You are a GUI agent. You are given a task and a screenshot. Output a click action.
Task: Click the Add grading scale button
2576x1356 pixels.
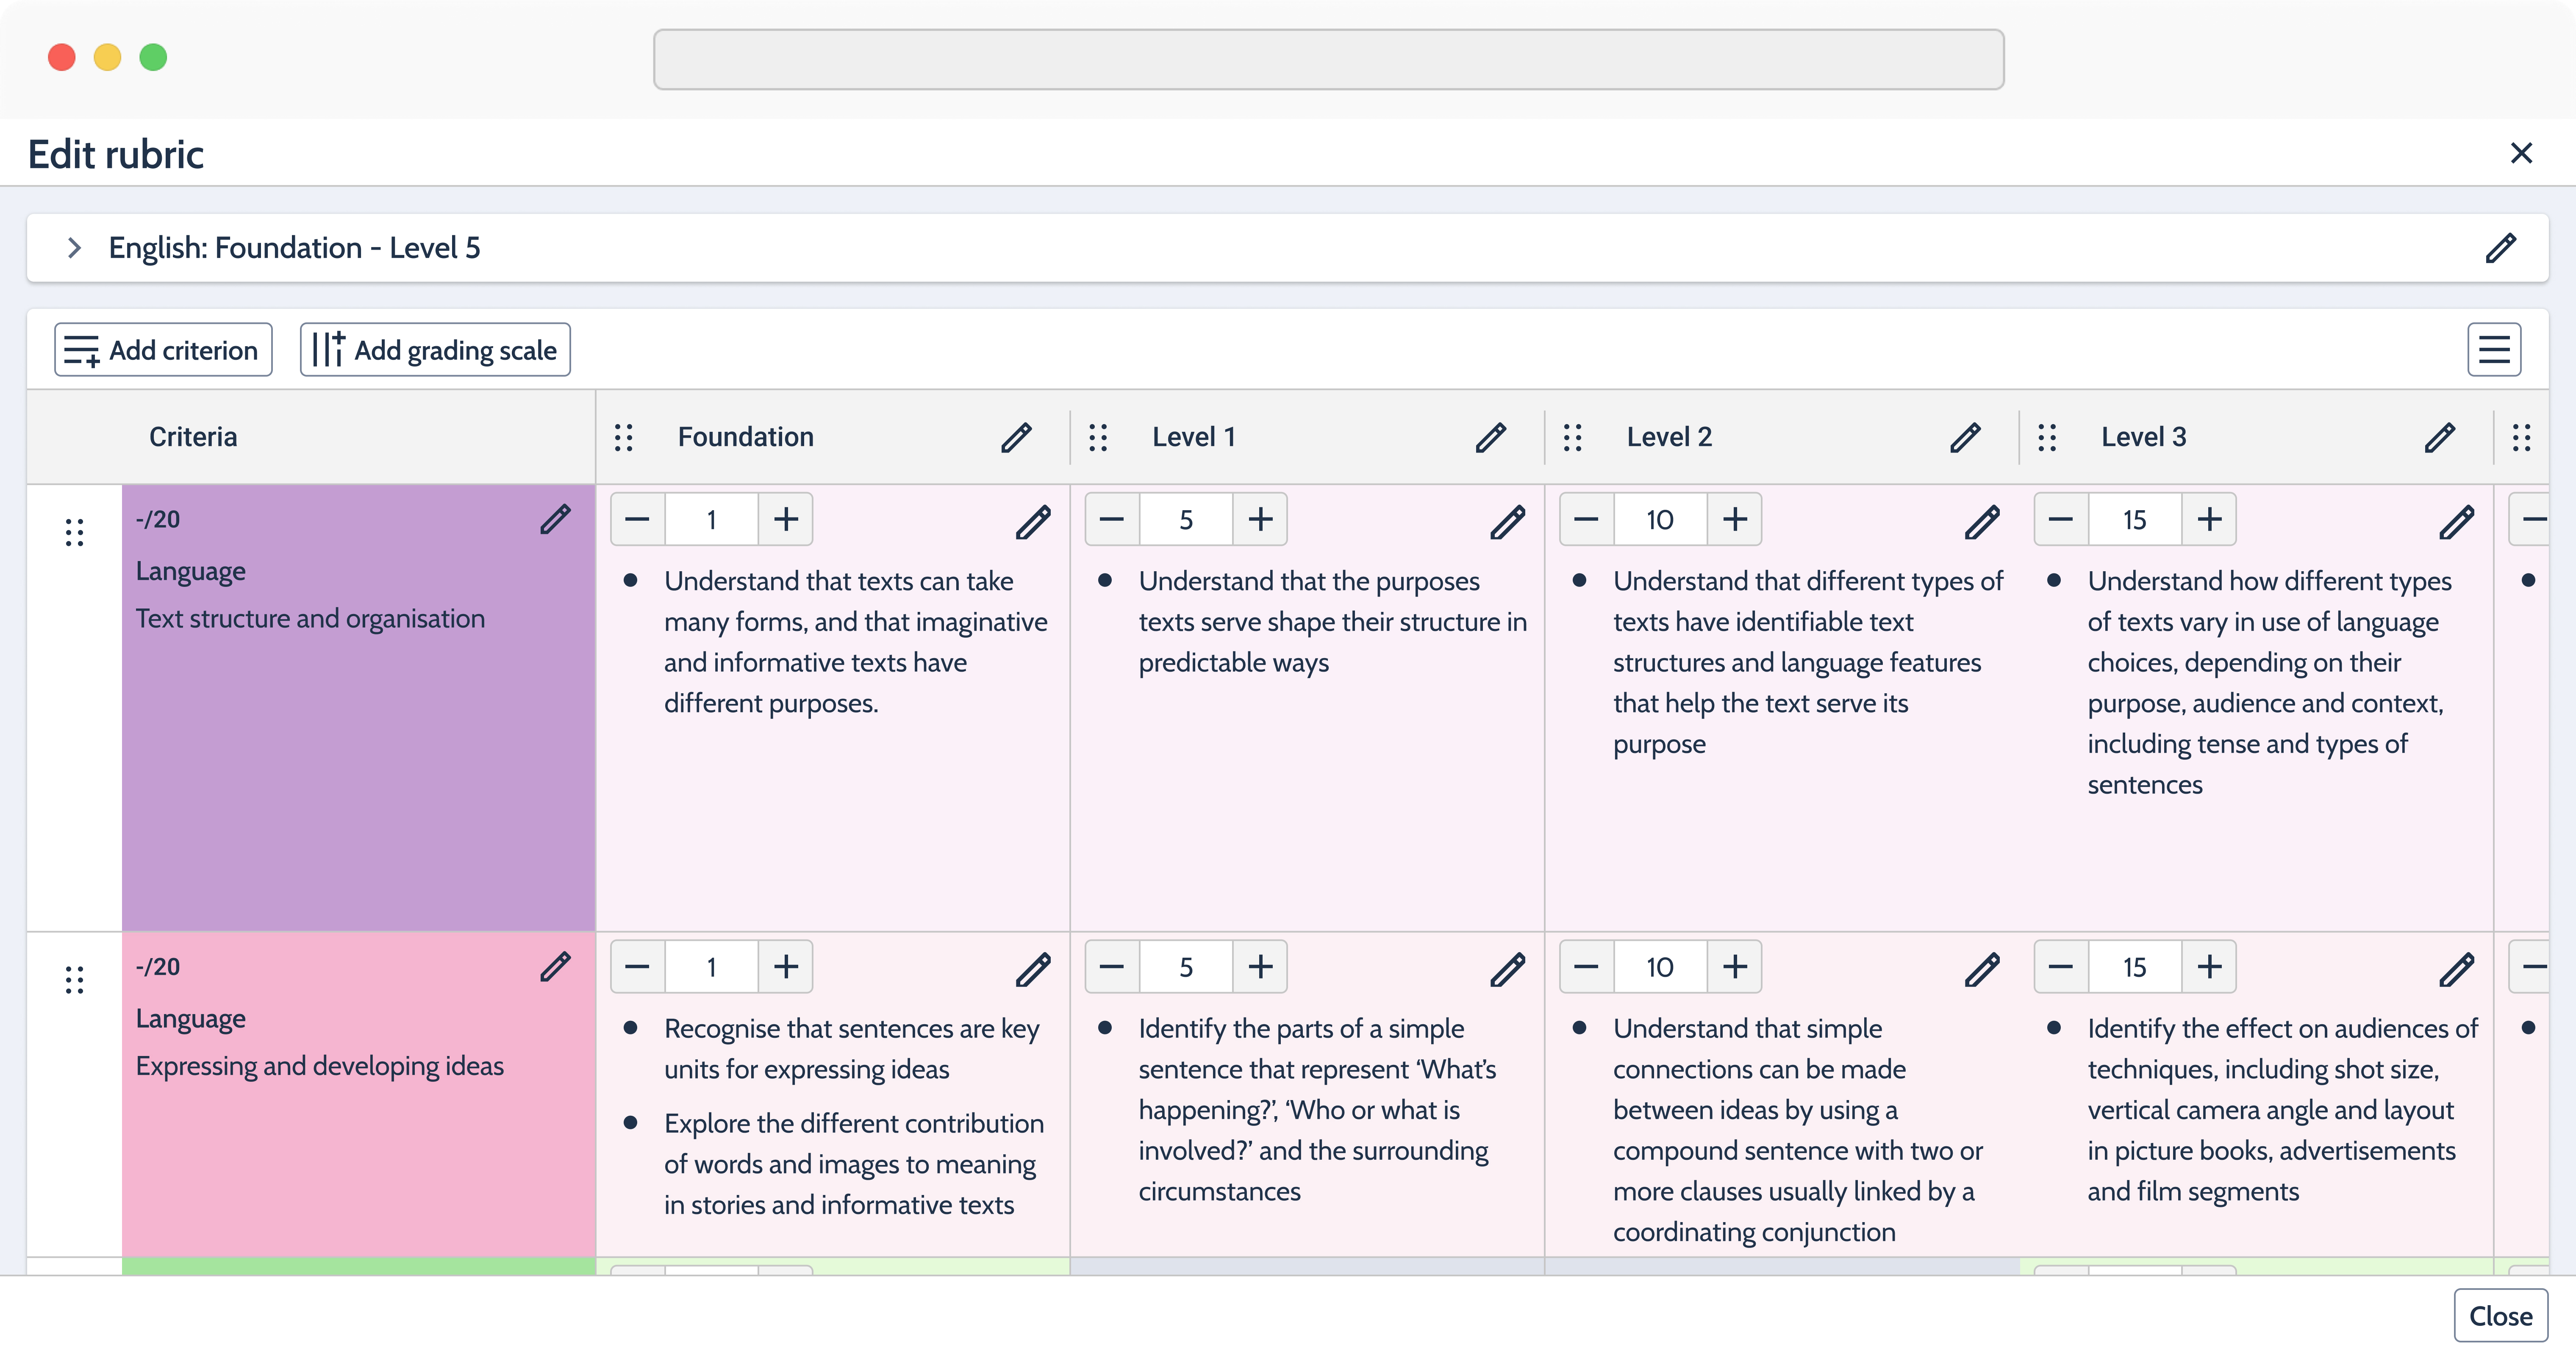pos(435,350)
